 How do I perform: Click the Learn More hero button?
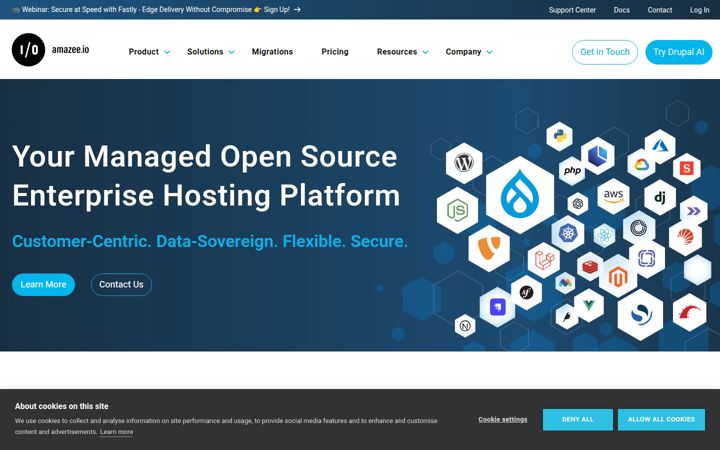pyautogui.click(x=43, y=285)
